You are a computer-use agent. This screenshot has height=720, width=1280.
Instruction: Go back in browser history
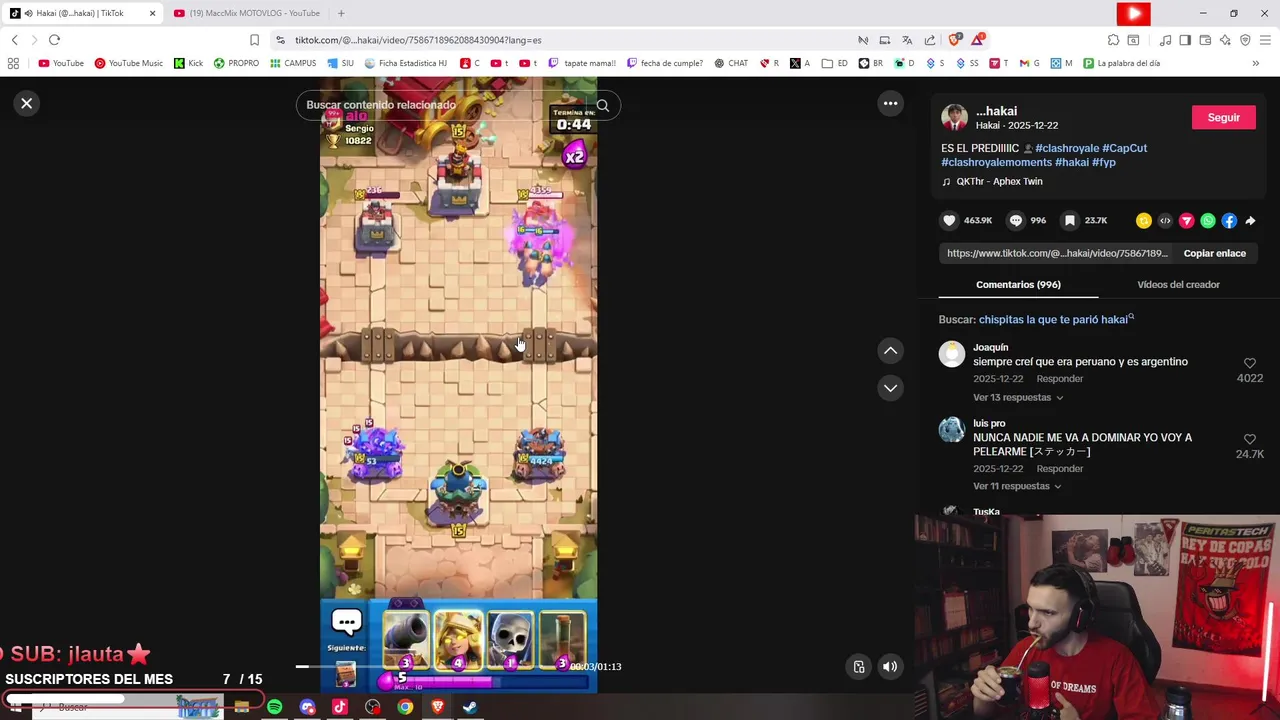(14, 40)
